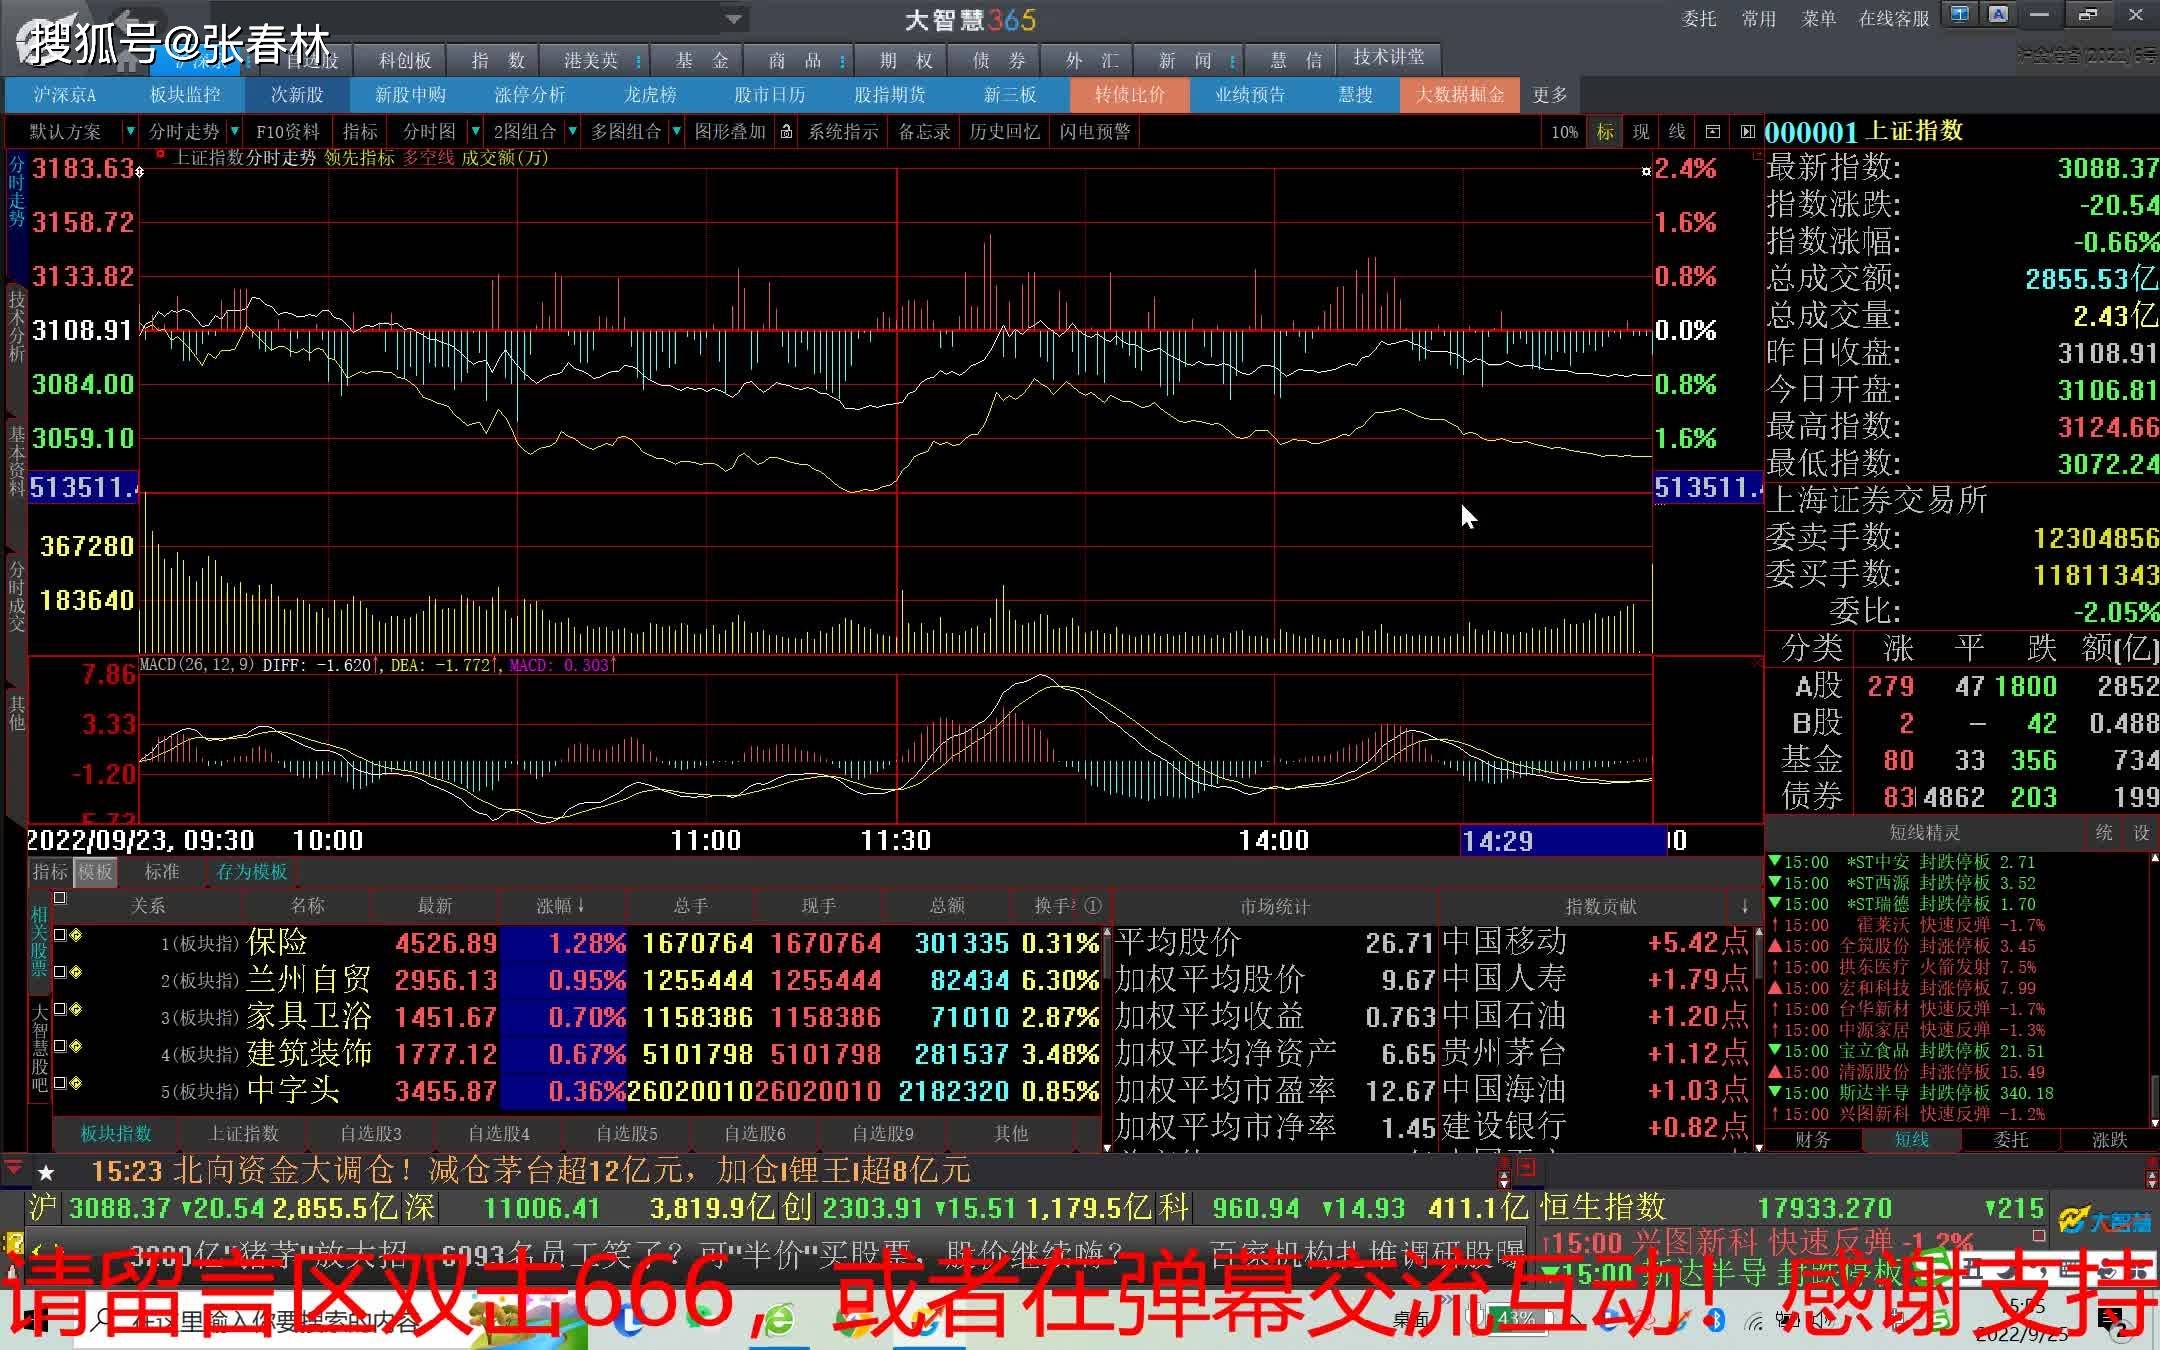Open the 默认方案 dropdown arrow
The image size is (2160, 1350).
(x=129, y=132)
